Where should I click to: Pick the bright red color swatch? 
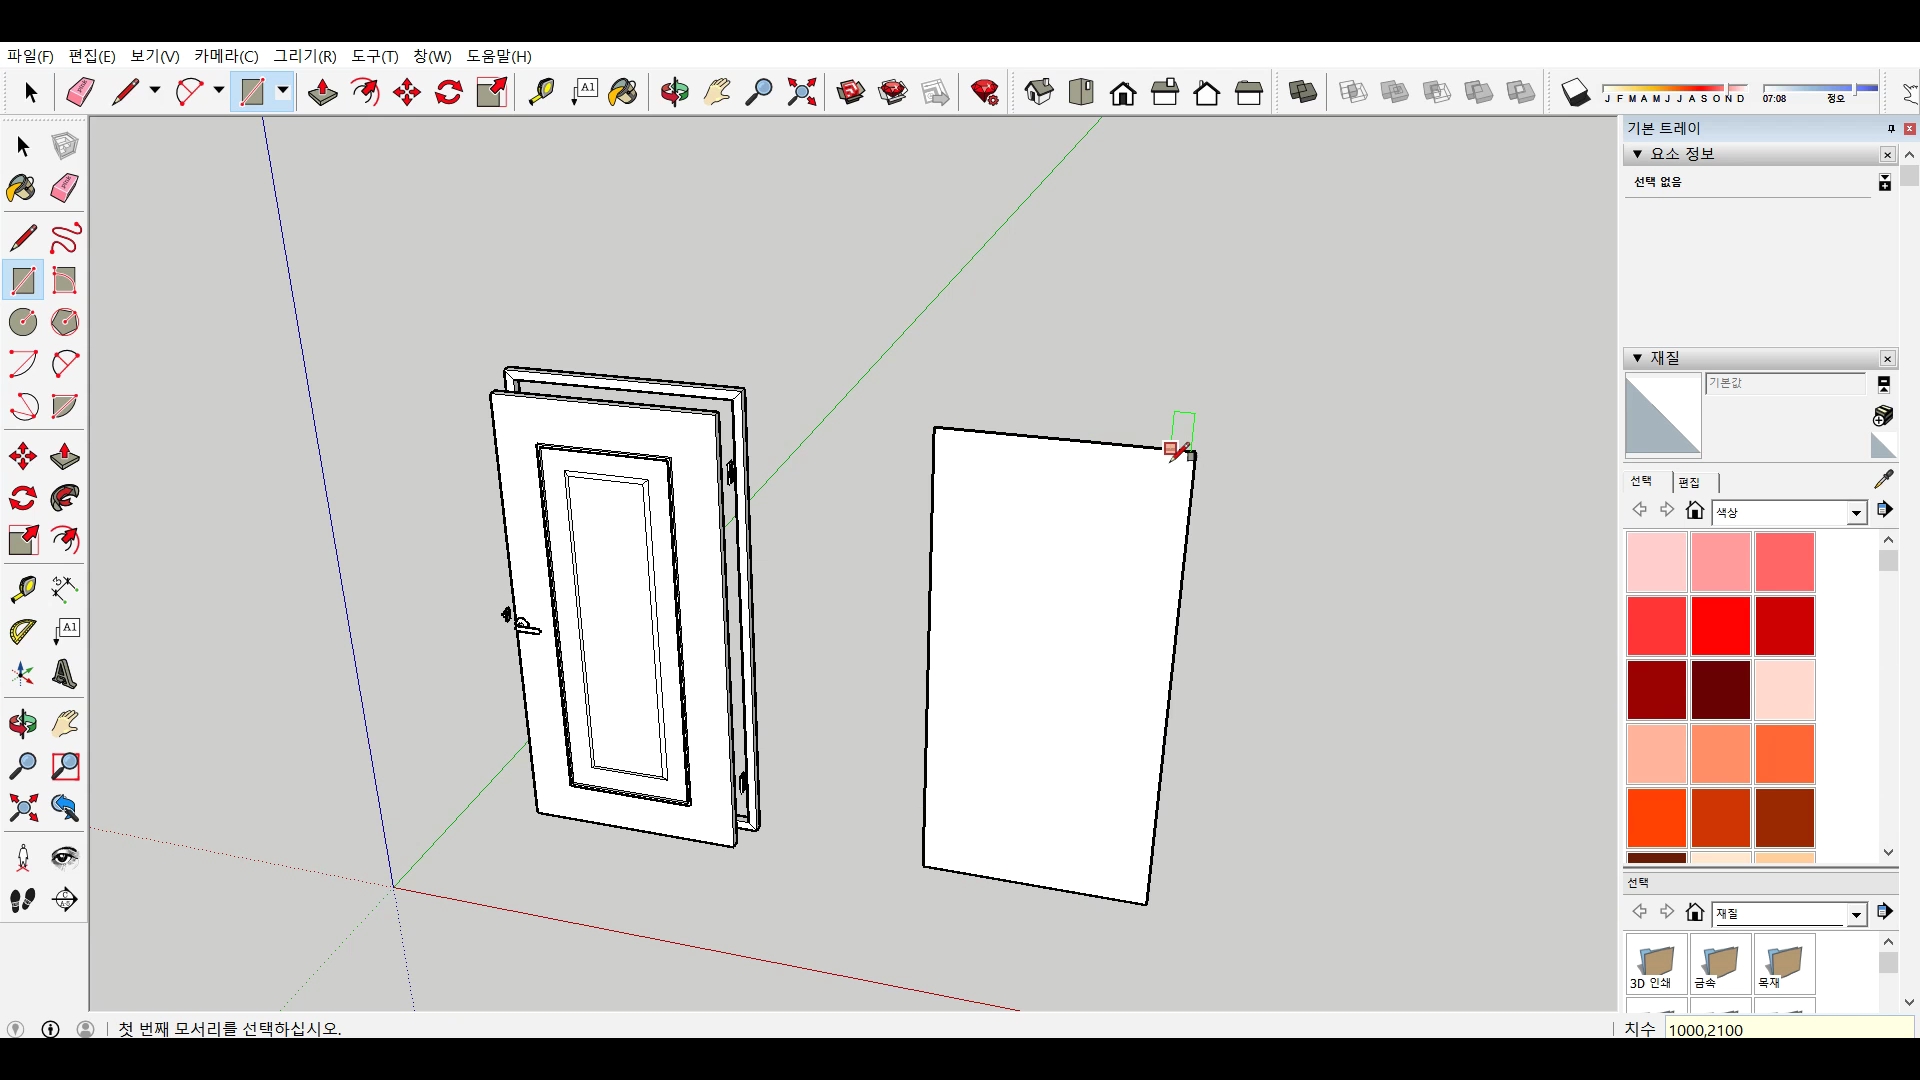coord(1720,625)
